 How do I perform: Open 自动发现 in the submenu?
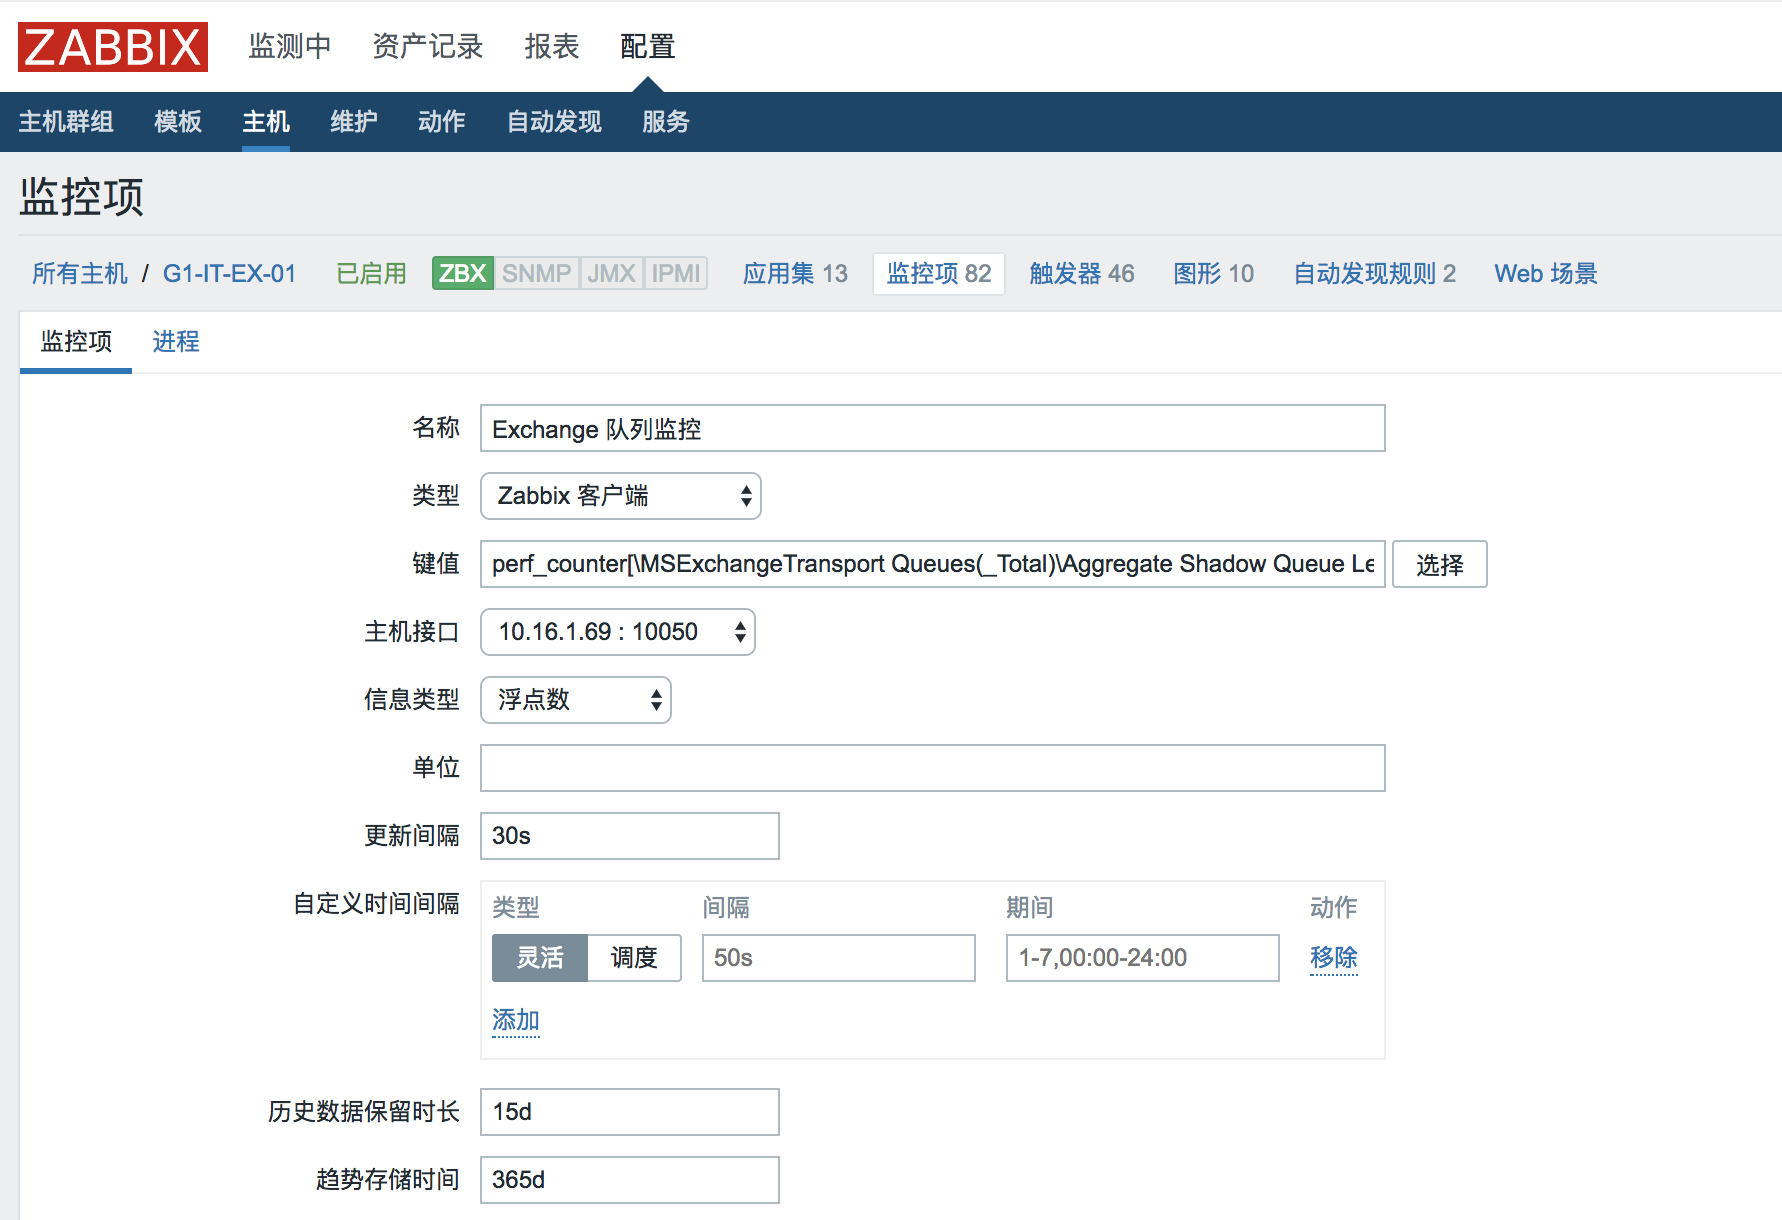pos(554,122)
